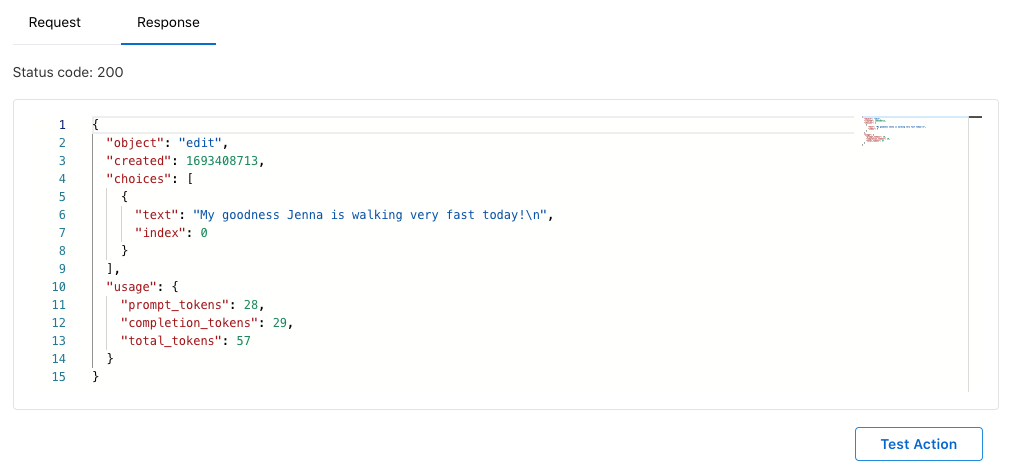Switch to the Request tab

(55, 23)
